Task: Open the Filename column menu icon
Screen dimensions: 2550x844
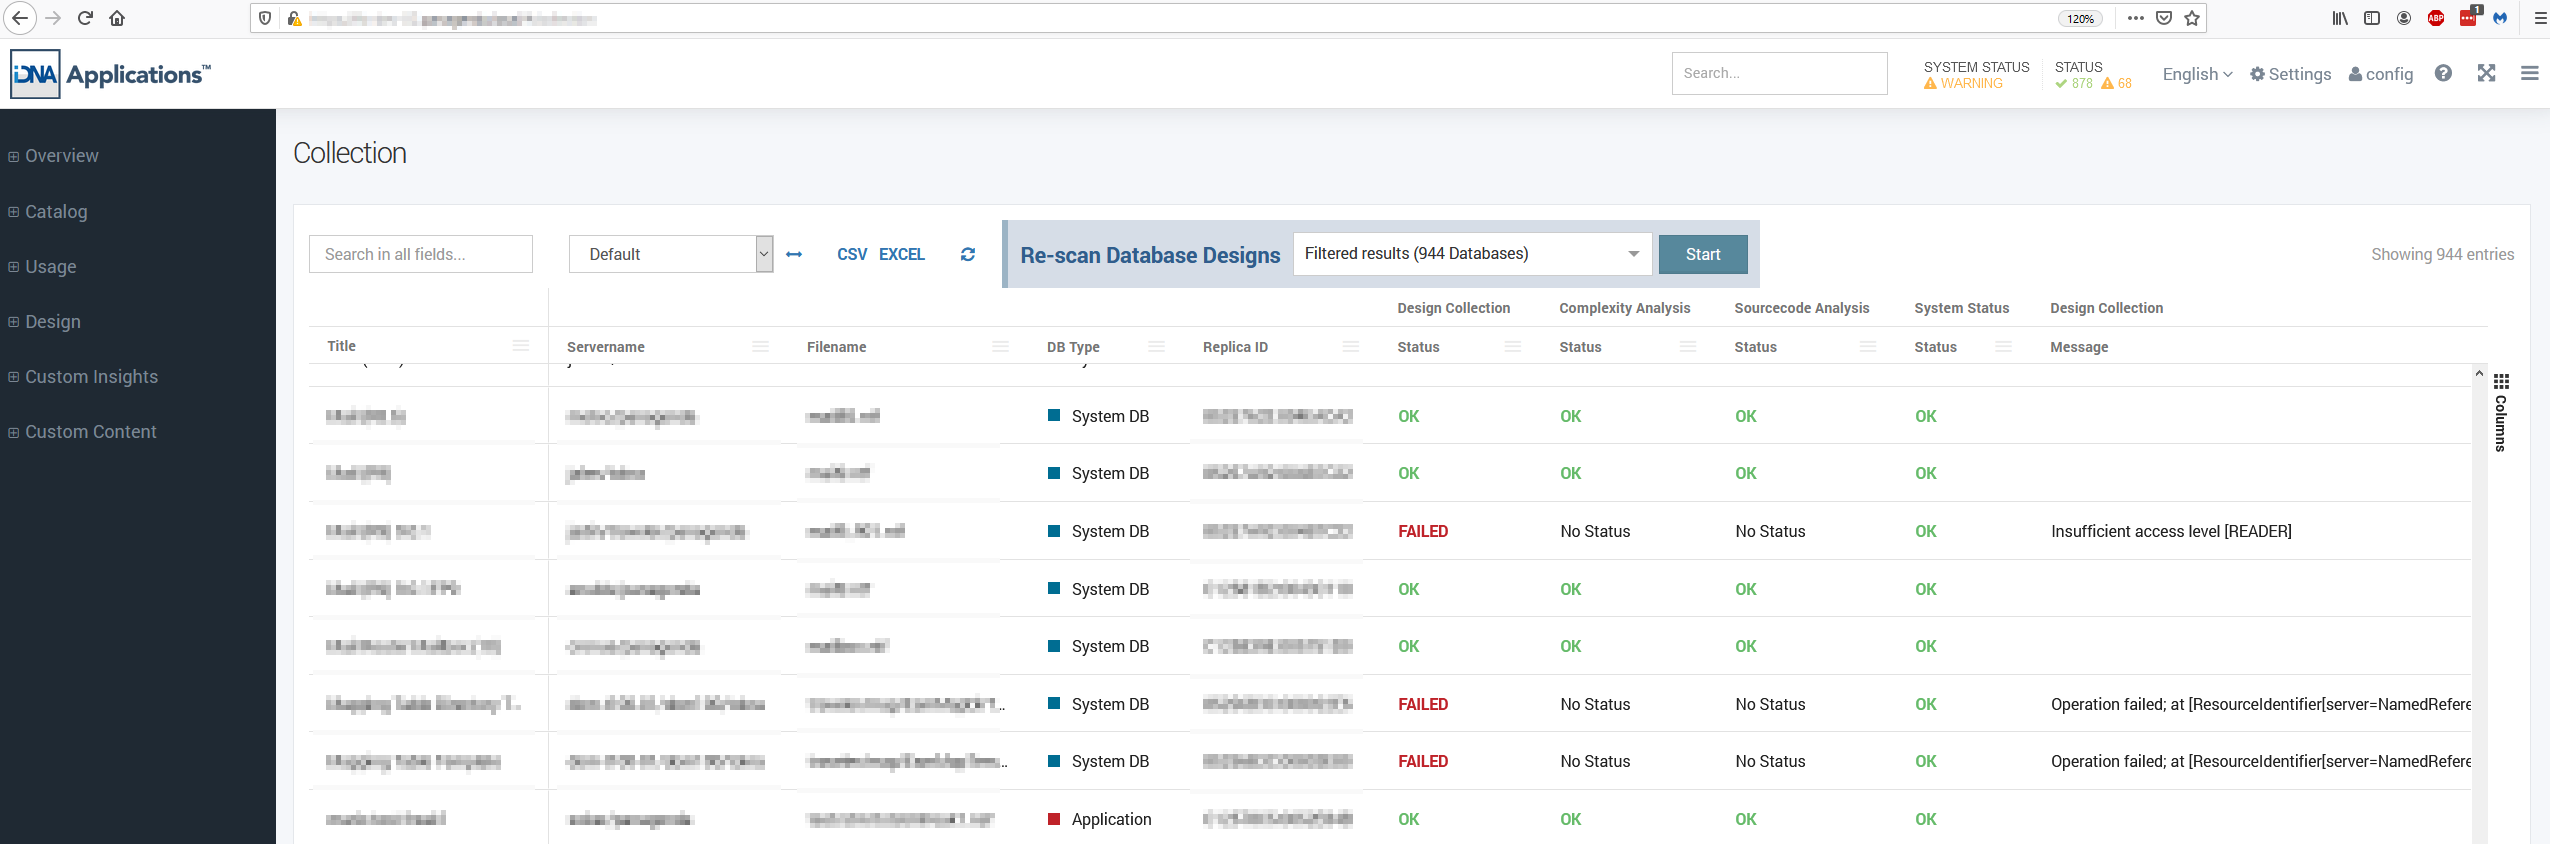Action: pyautogui.click(x=1001, y=346)
